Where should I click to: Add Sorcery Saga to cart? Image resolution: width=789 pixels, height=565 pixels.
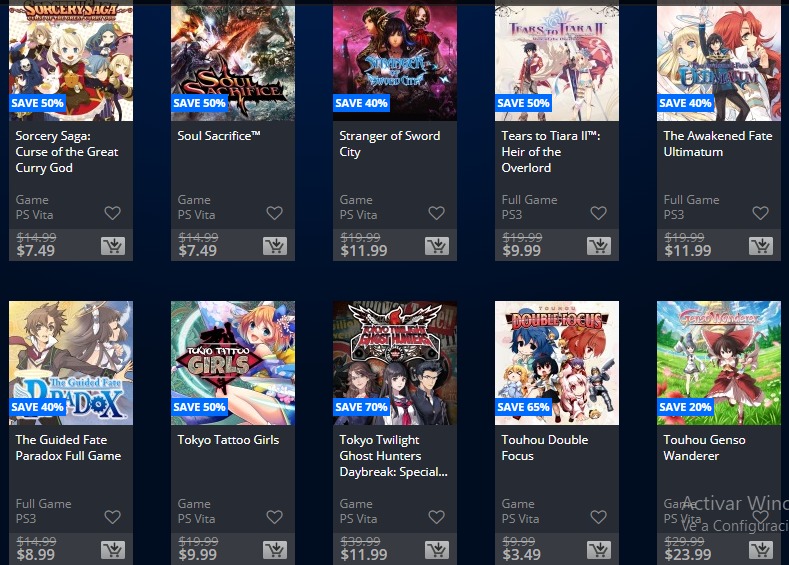click(113, 246)
